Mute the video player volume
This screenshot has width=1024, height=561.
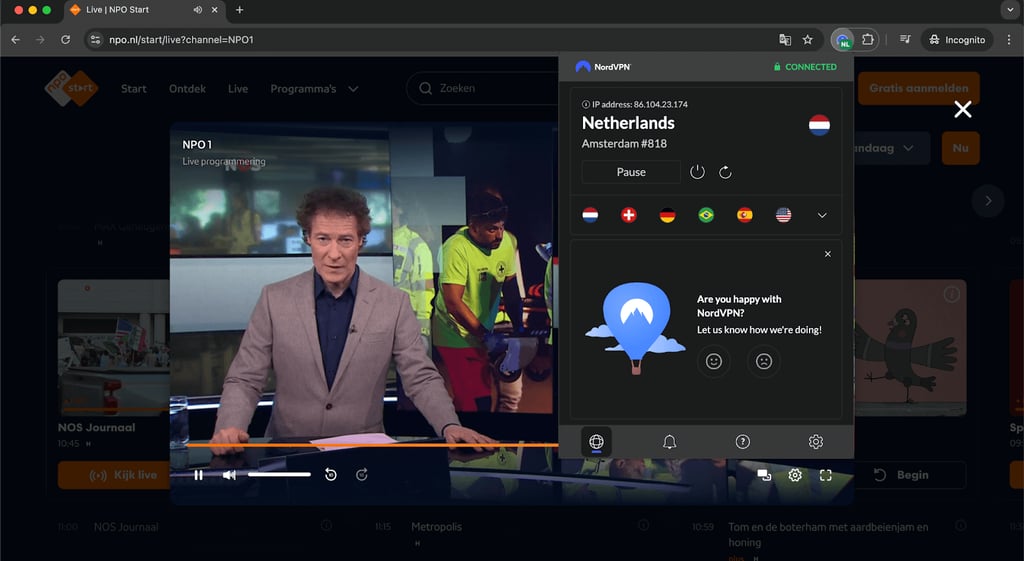pyautogui.click(x=229, y=475)
